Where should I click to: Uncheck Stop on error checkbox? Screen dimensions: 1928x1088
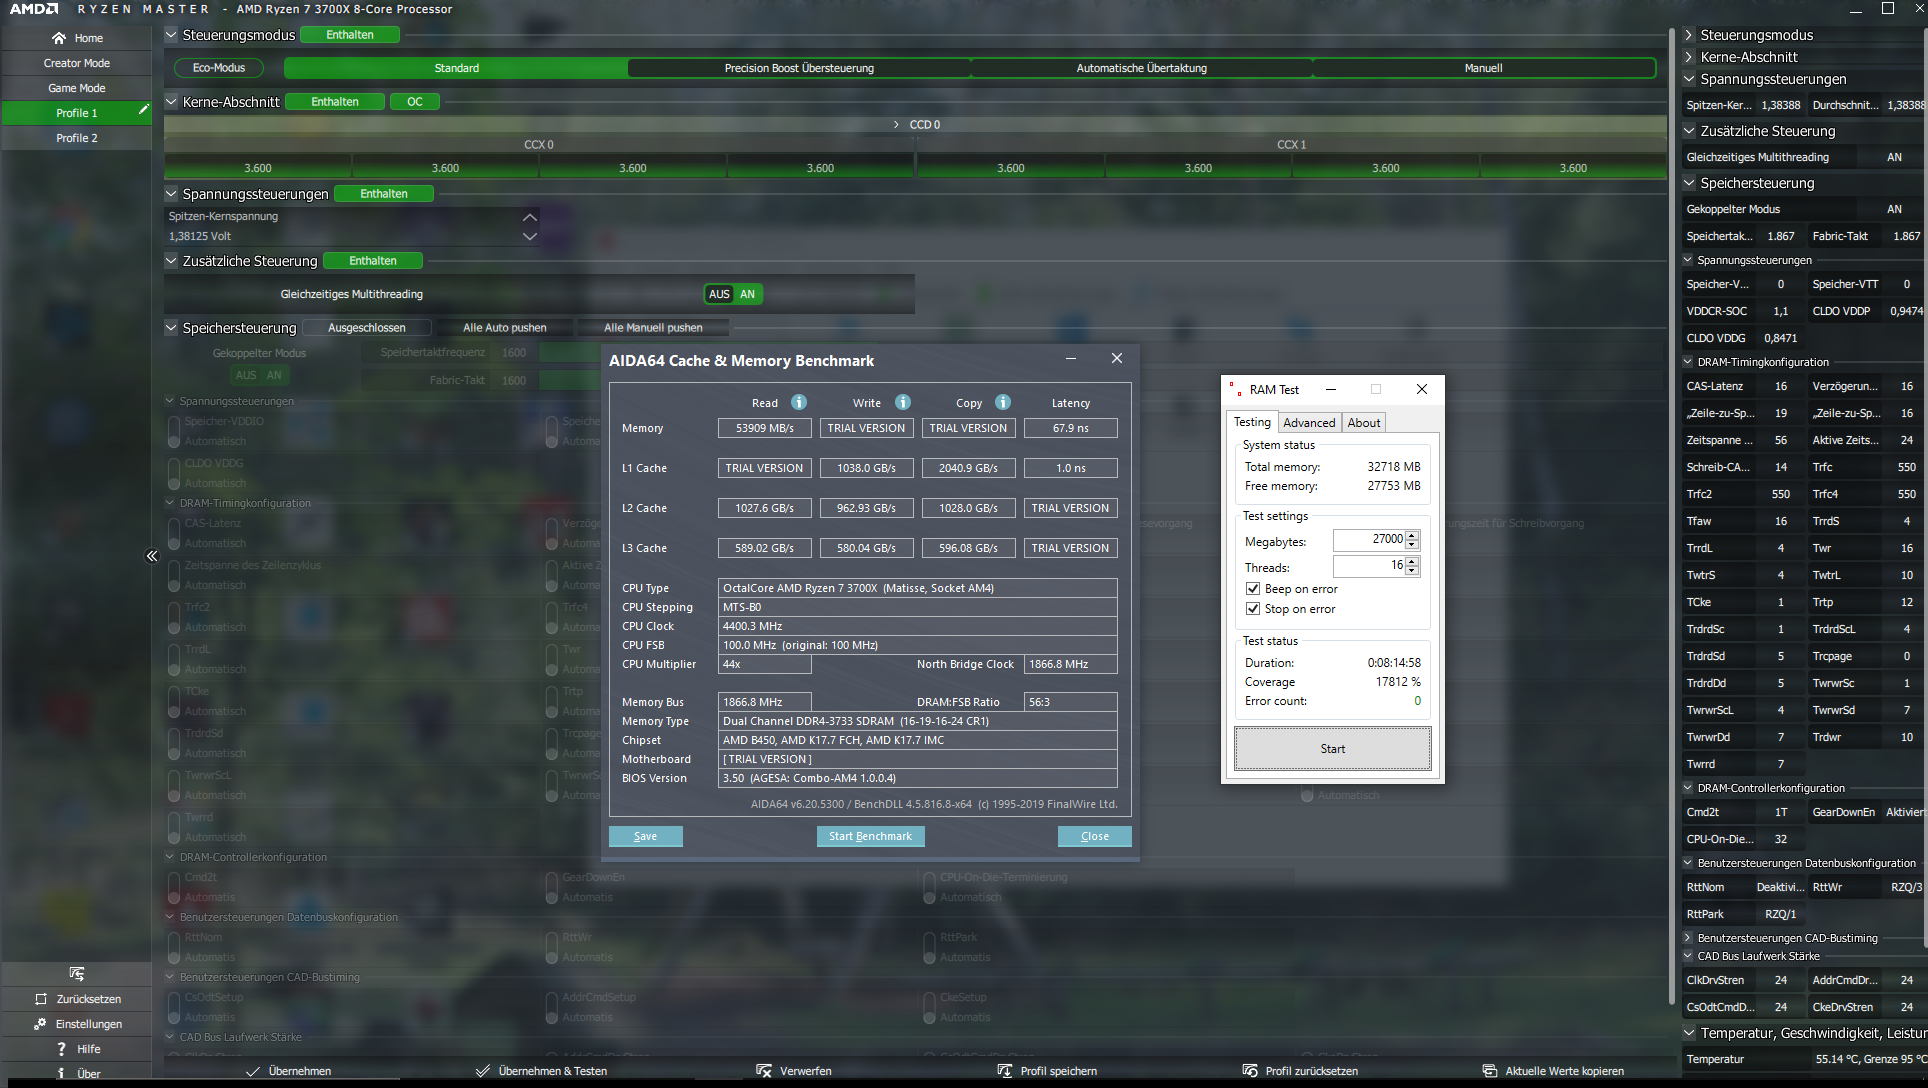click(1253, 609)
